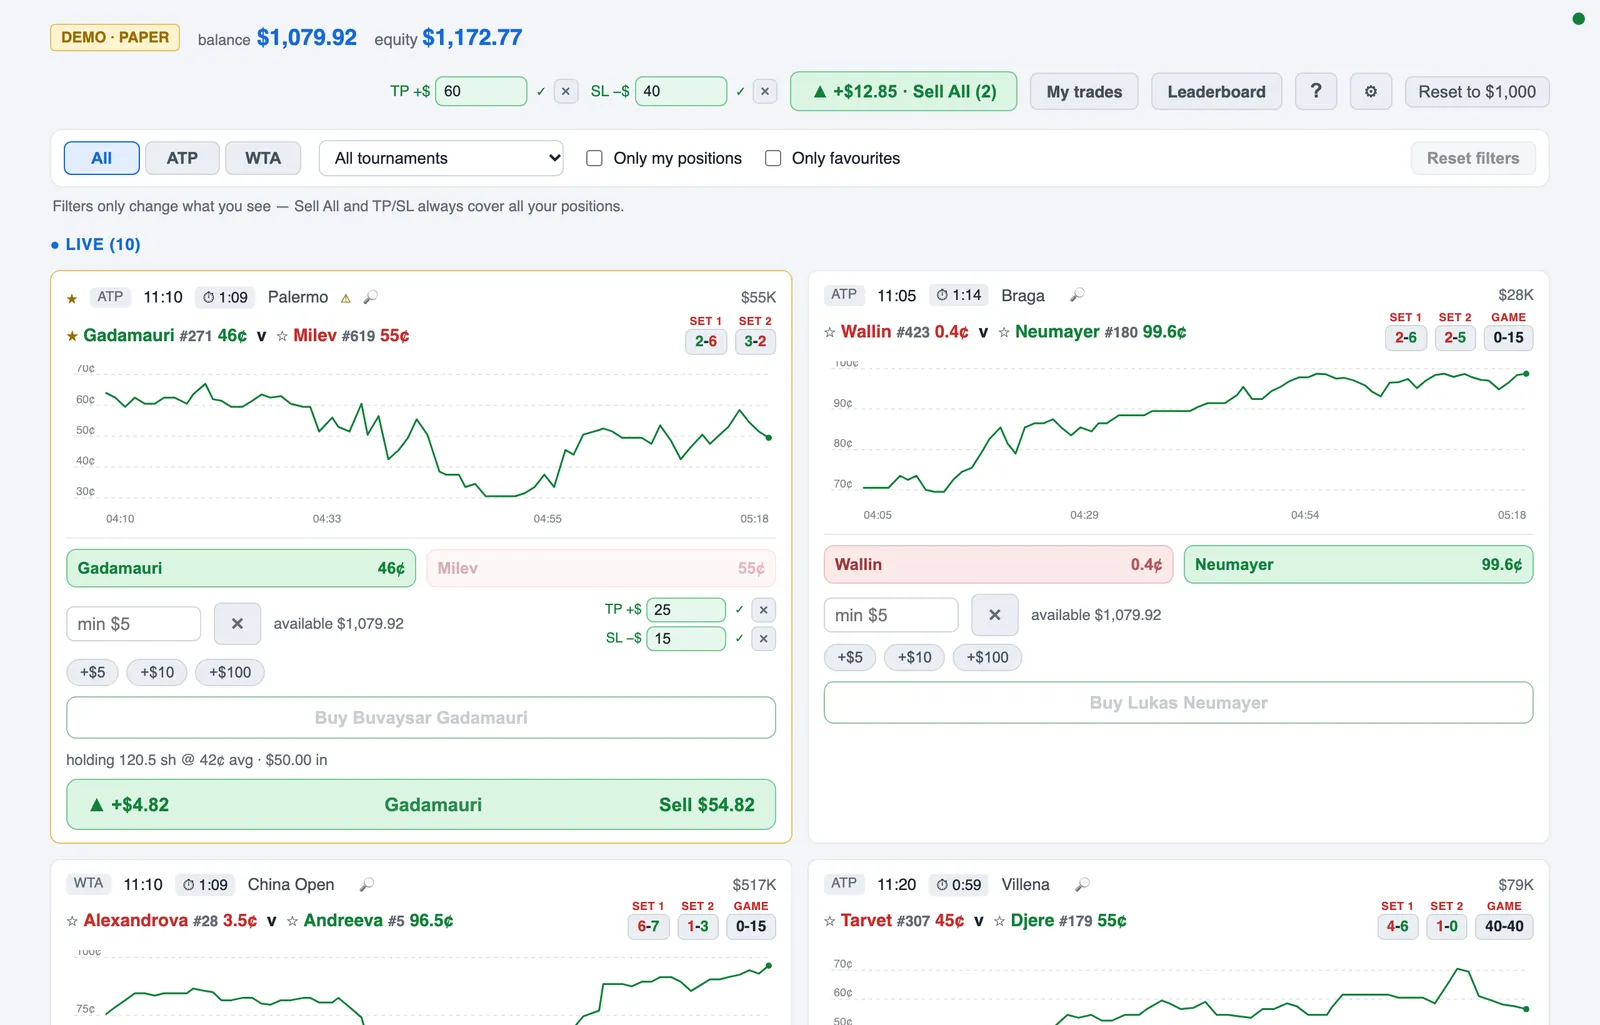1600x1025 pixels.
Task: Add +$100 in the Palermo card
Action: point(230,672)
